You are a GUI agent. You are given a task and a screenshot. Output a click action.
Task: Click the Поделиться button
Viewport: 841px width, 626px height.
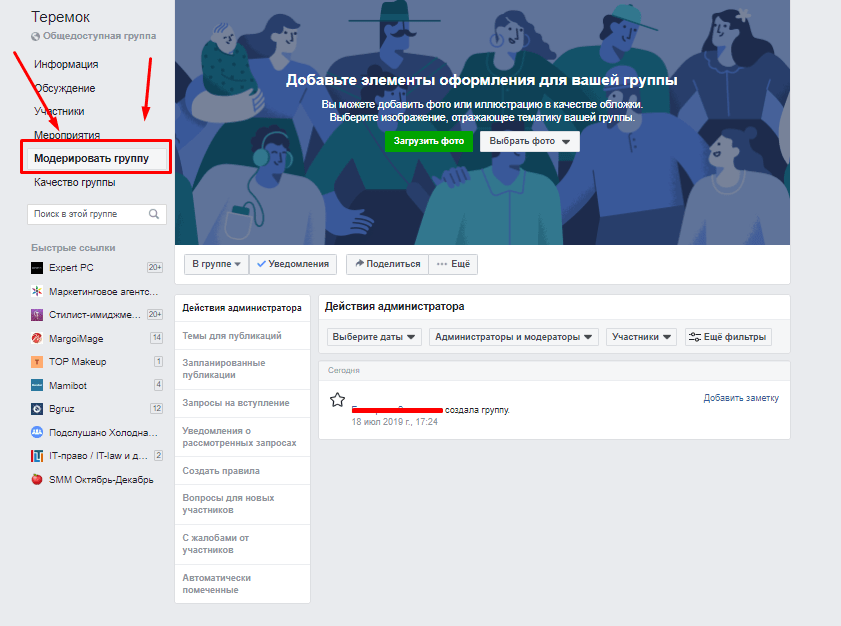[387, 264]
